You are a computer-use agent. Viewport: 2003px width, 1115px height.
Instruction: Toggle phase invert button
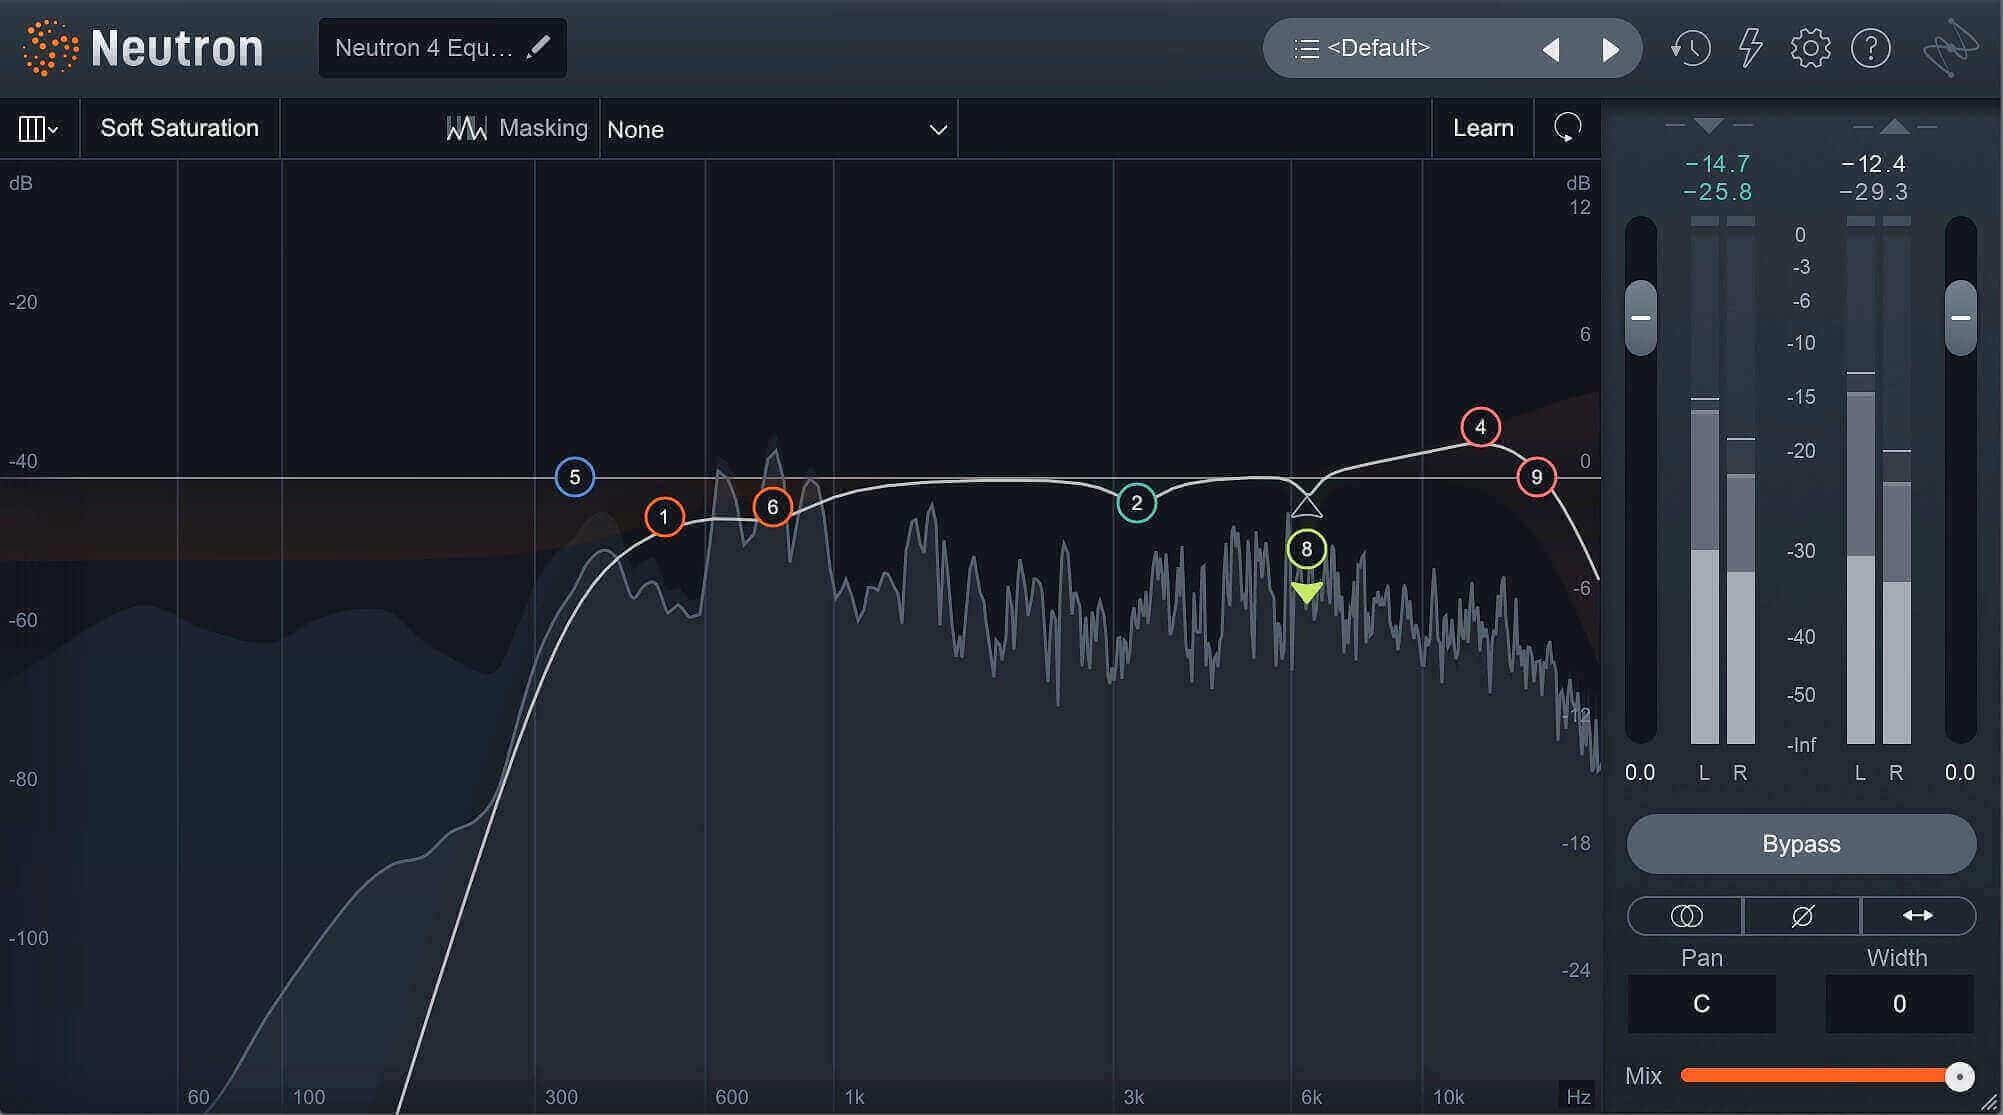pyautogui.click(x=1802, y=916)
